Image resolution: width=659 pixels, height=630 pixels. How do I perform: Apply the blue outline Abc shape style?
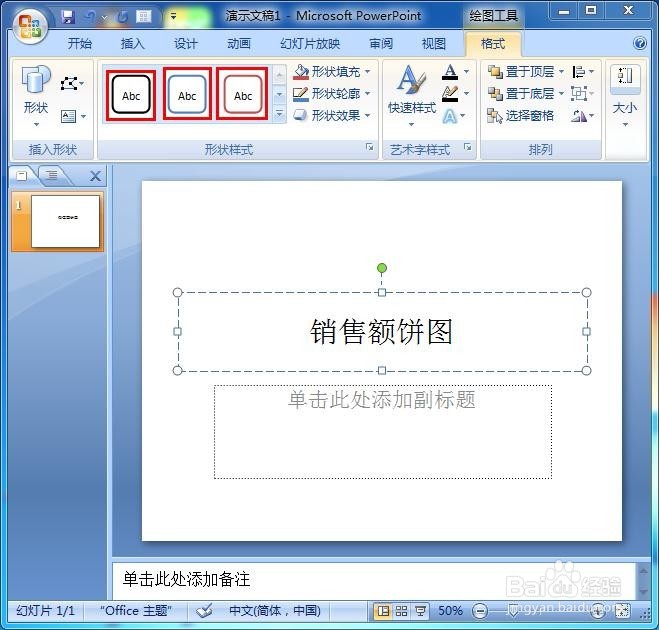click(x=187, y=95)
